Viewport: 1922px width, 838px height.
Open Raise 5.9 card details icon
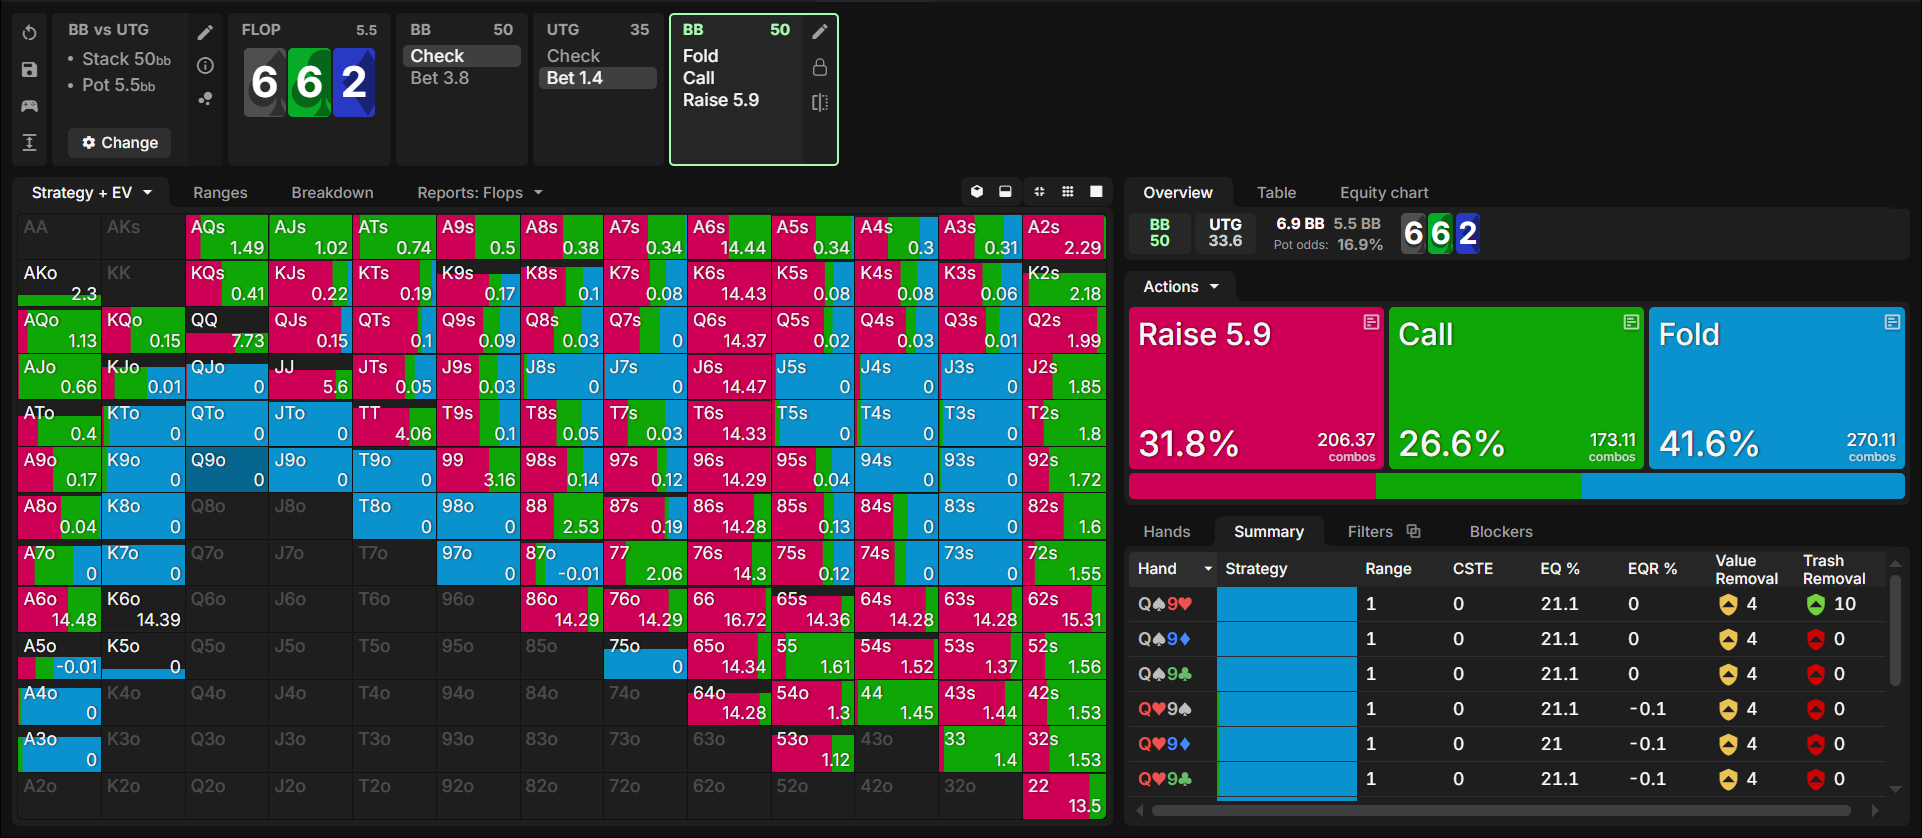(1371, 322)
